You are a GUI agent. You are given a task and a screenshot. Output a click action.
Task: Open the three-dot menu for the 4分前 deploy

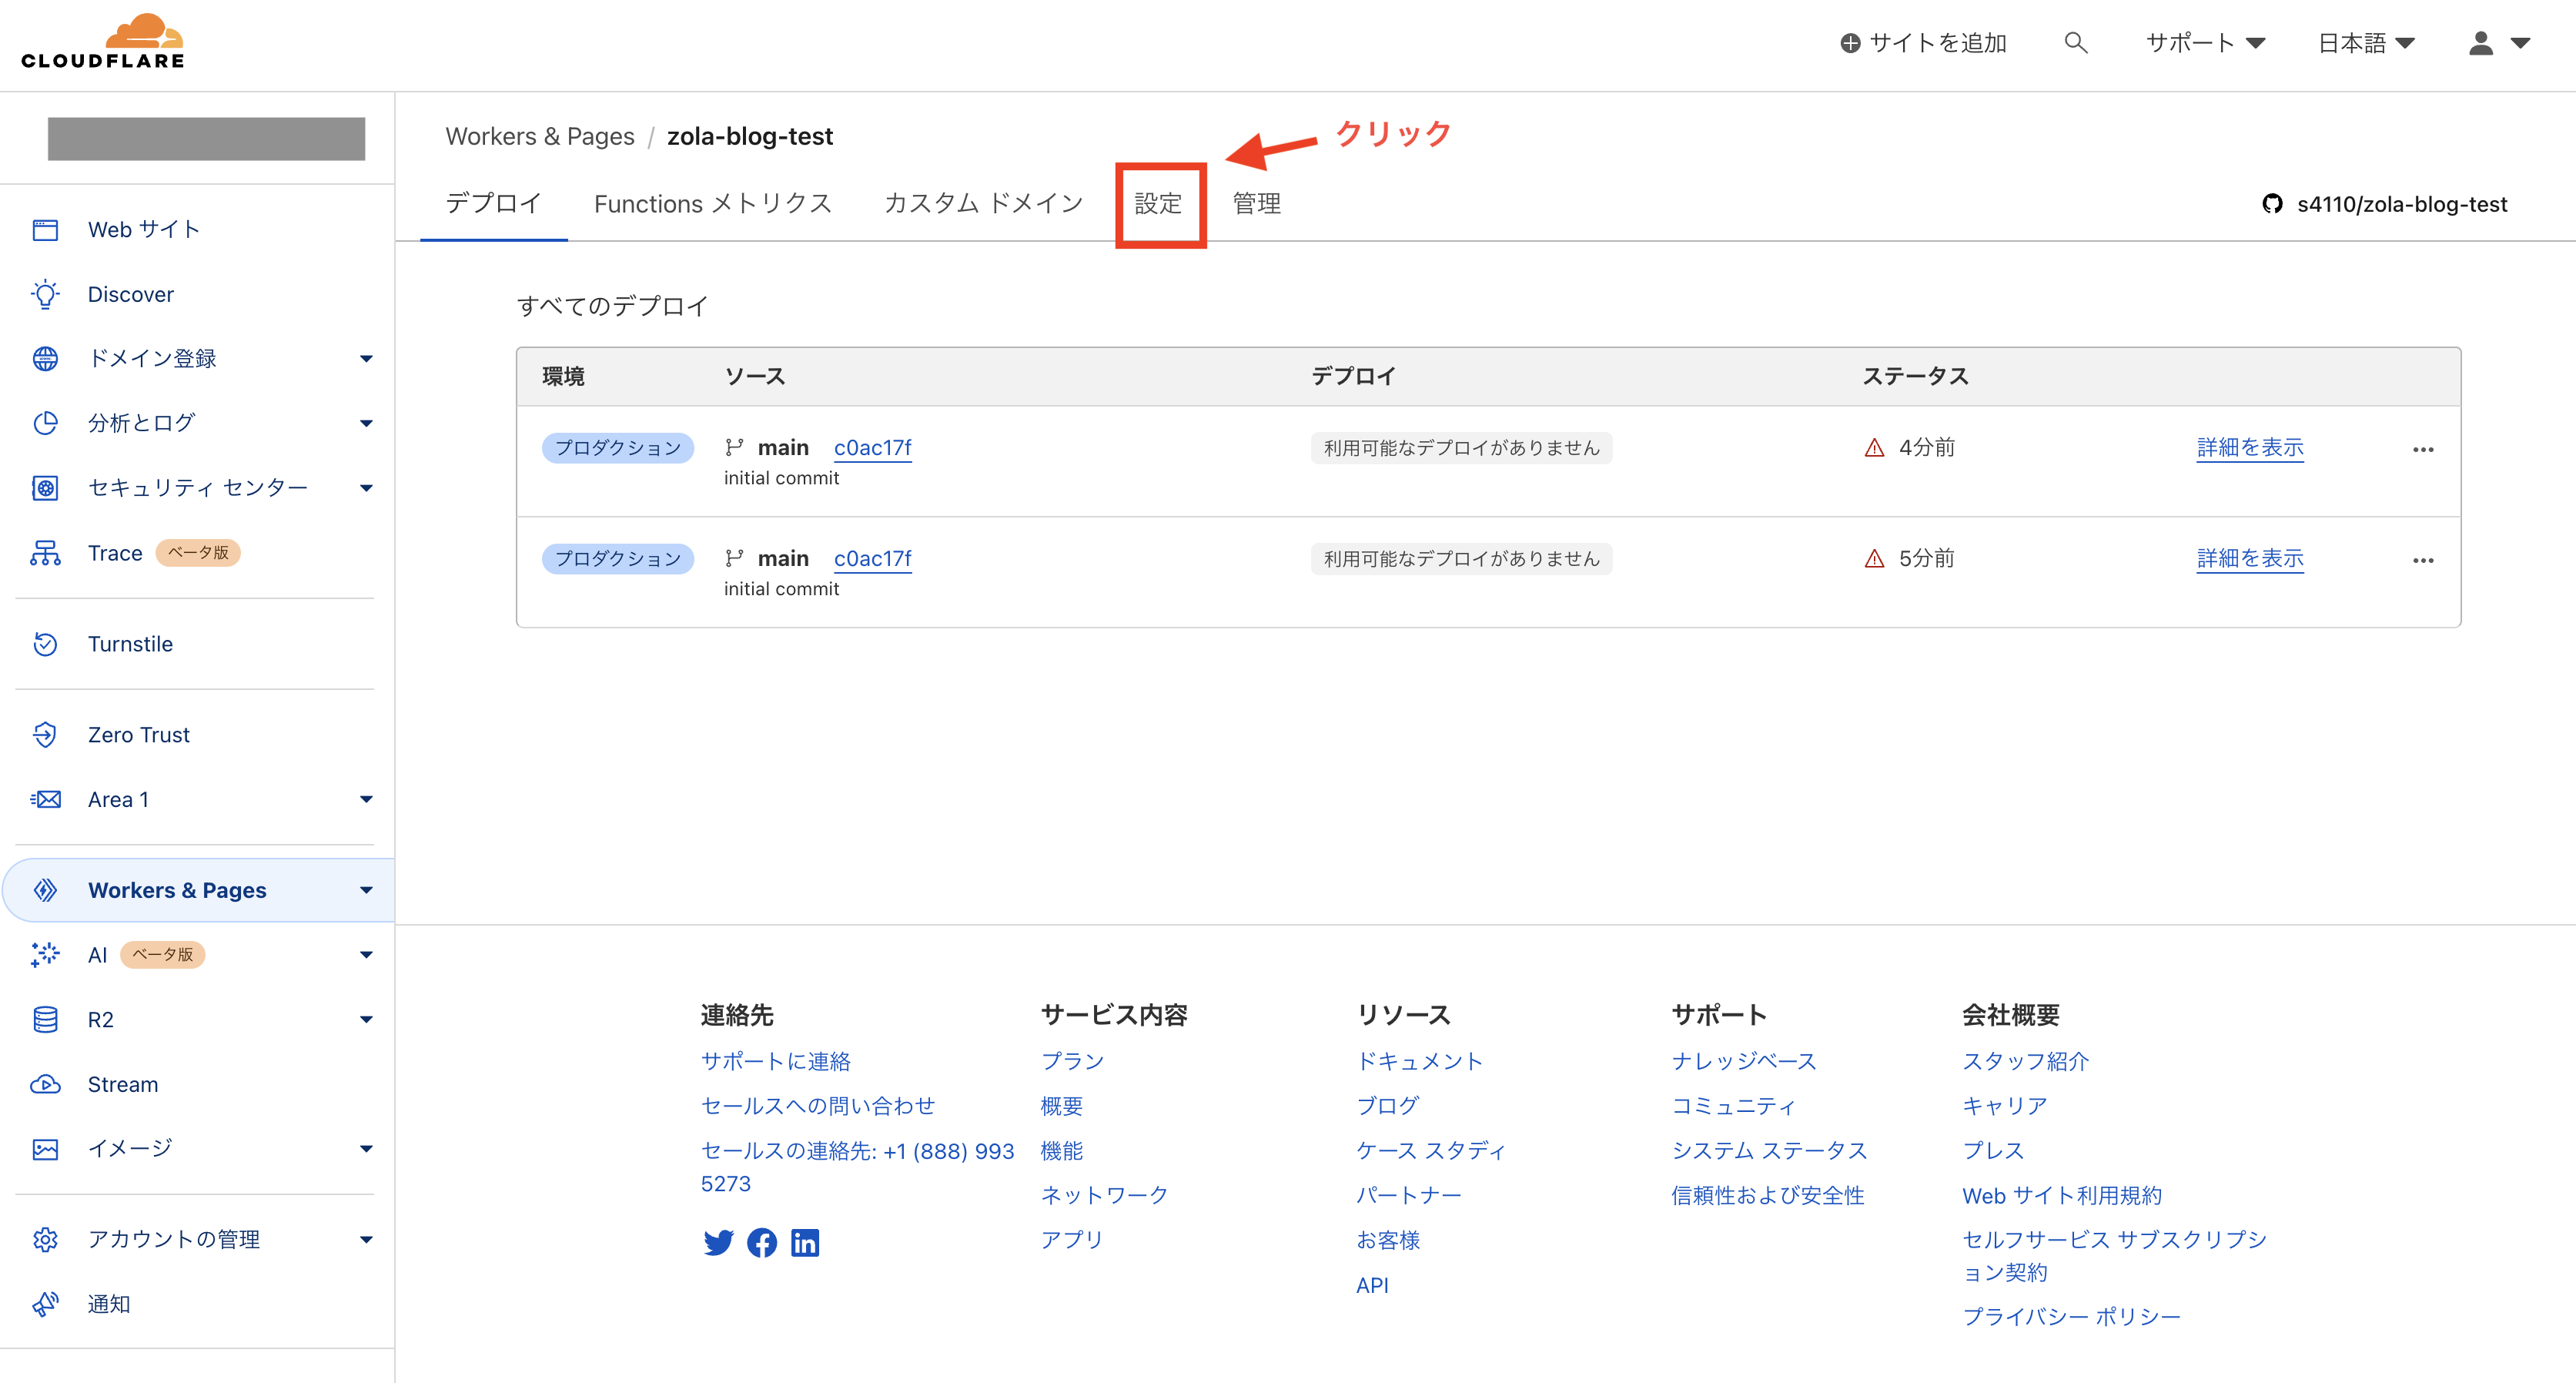pyautogui.click(x=2422, y=449)
